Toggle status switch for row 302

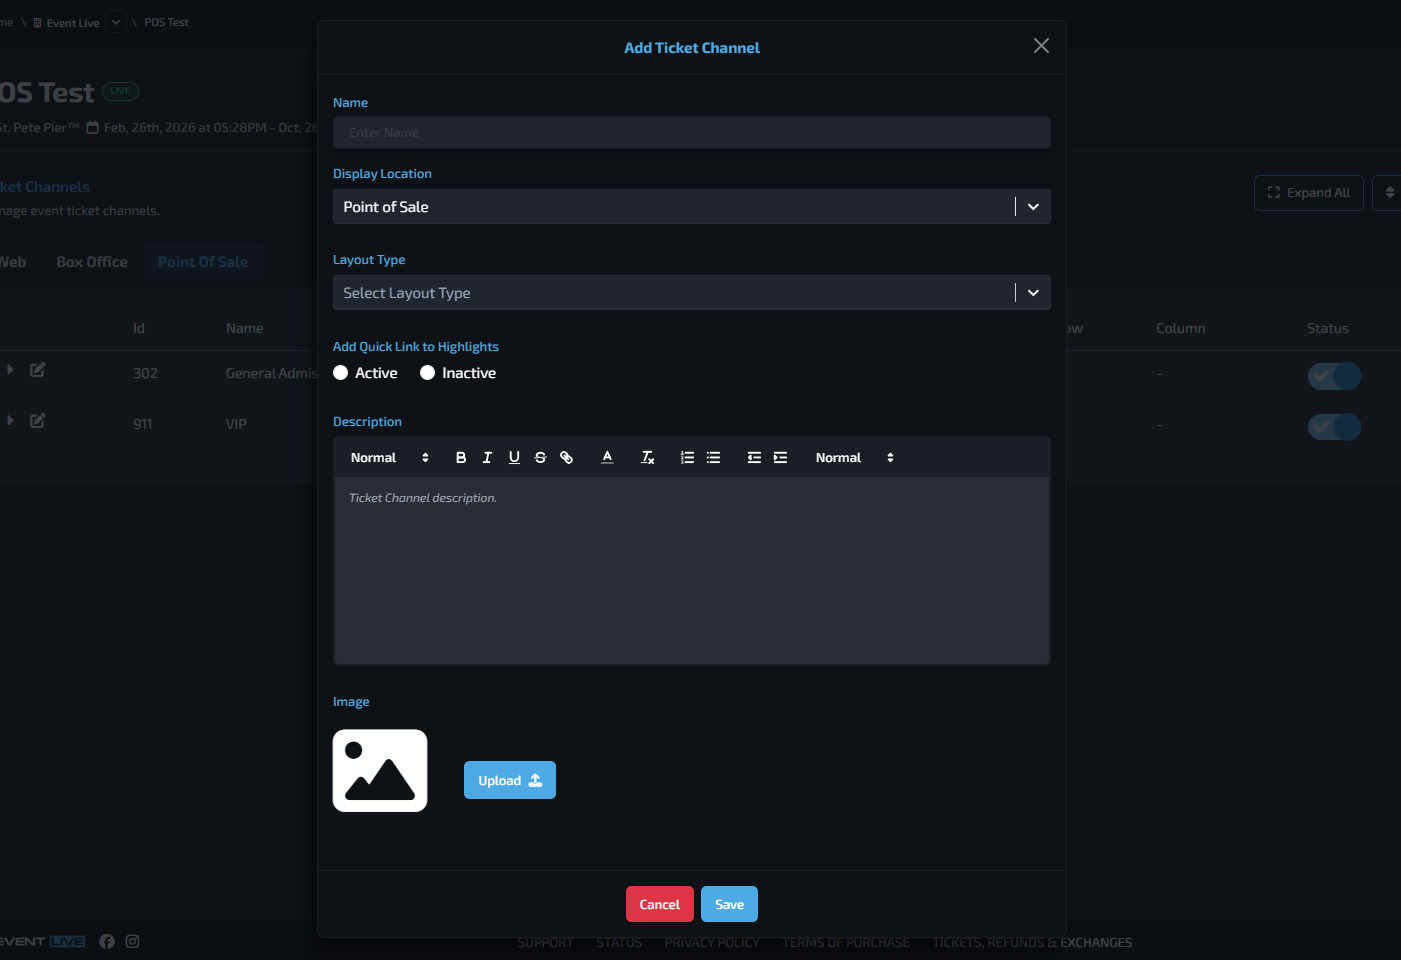[1334, 376]
